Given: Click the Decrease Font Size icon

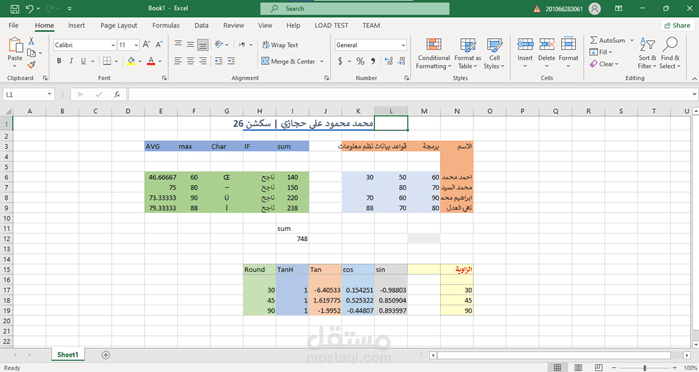Looking at the screenshot, I should pos(159,45).
